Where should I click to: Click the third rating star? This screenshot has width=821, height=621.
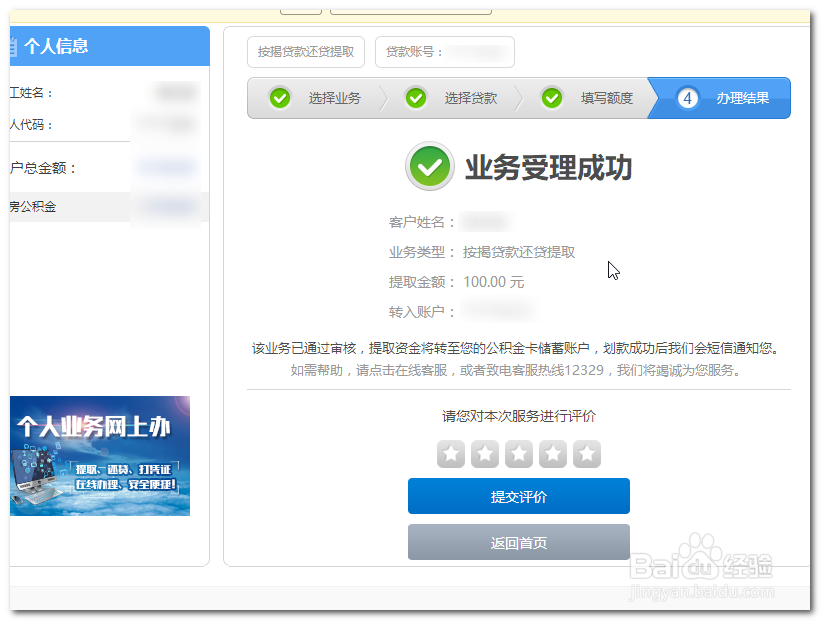pos(519,453)
